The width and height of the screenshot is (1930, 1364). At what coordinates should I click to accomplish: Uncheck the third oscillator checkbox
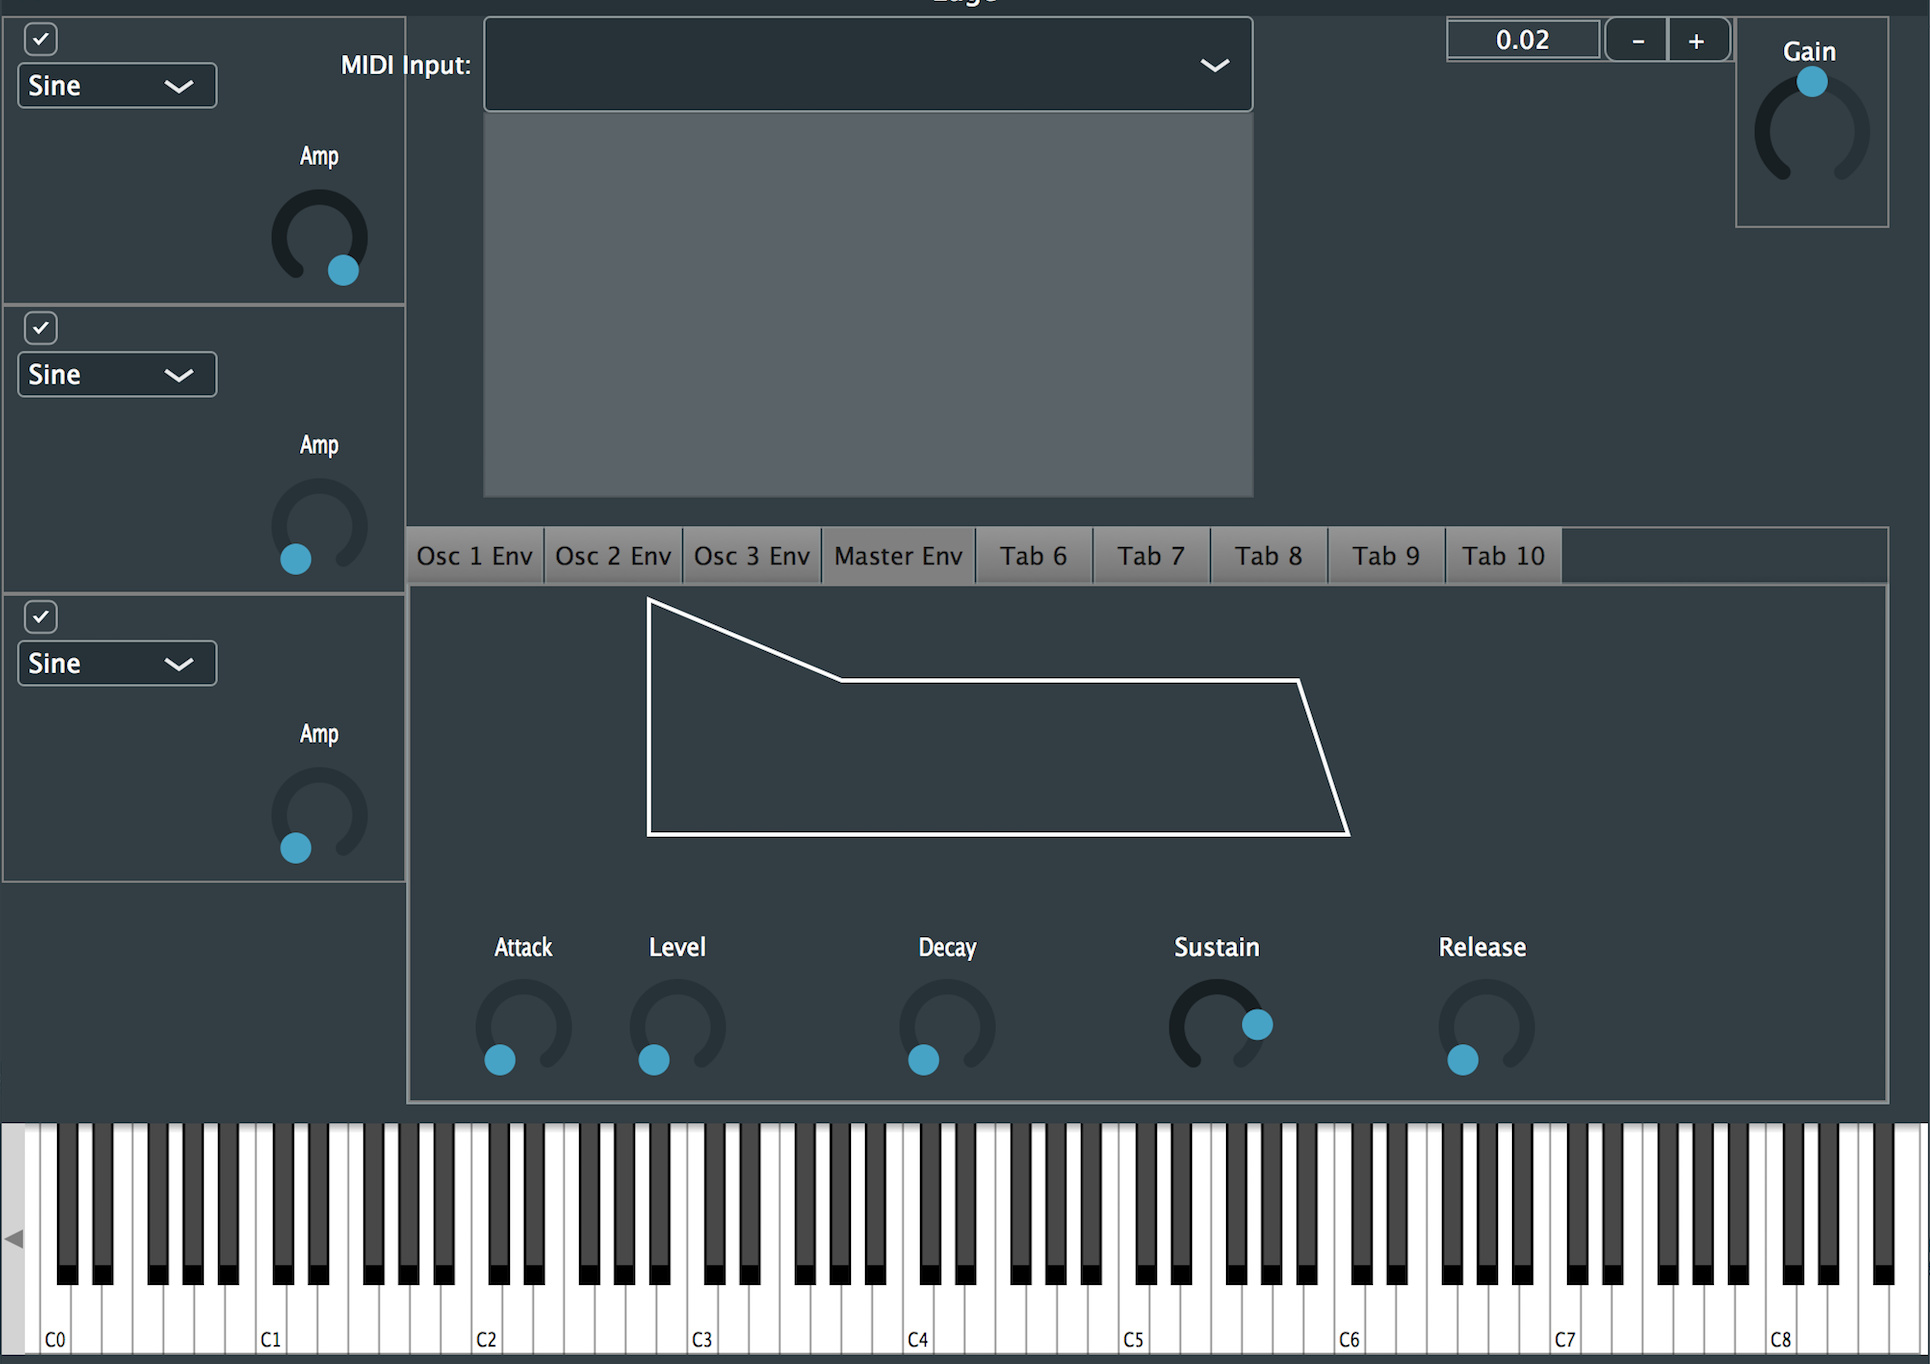(x=41, y=617)
